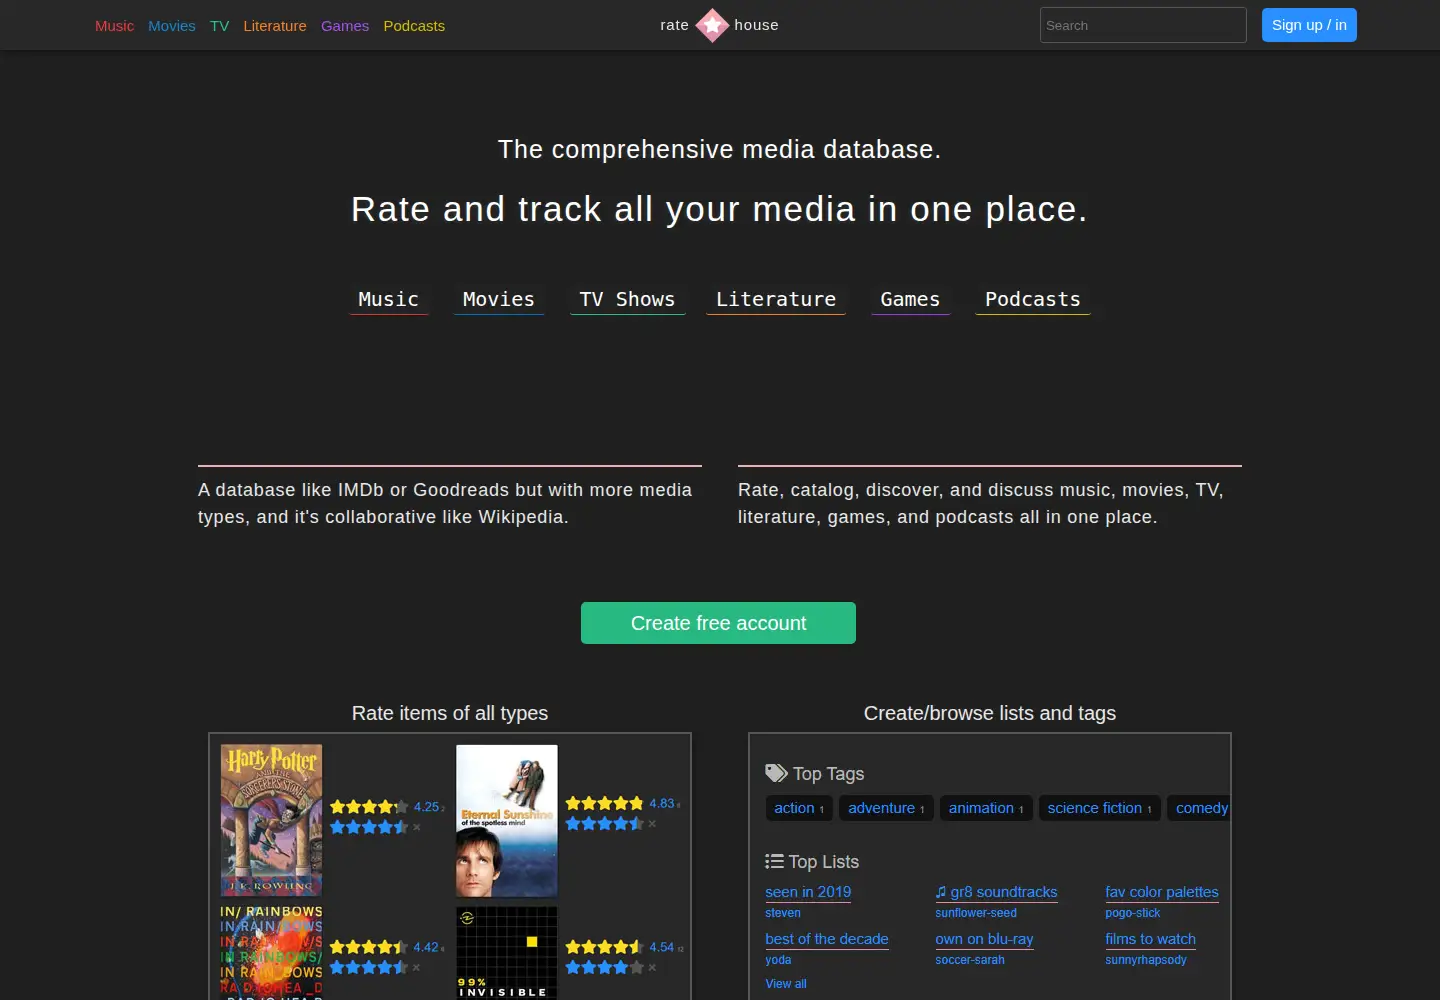Open Music in the header navigation

coord(114,26)
